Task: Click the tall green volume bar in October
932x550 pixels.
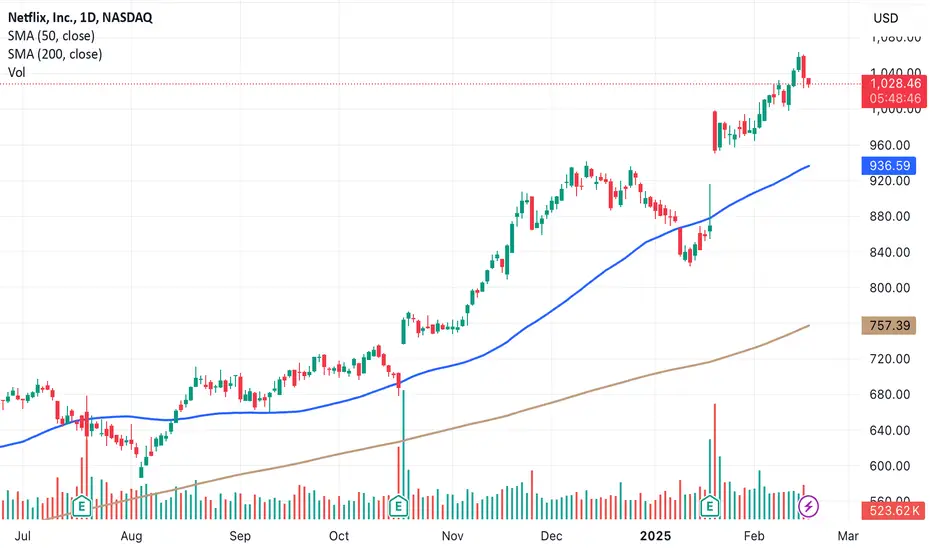Action: point(404,455)
